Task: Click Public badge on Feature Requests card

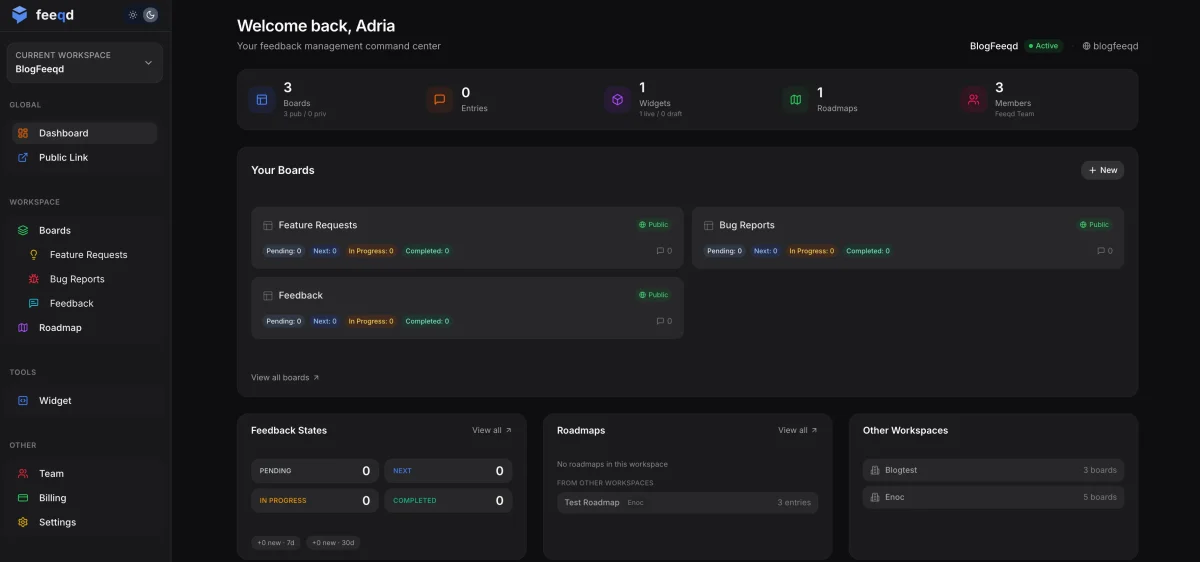Action: tap(654, 225)
